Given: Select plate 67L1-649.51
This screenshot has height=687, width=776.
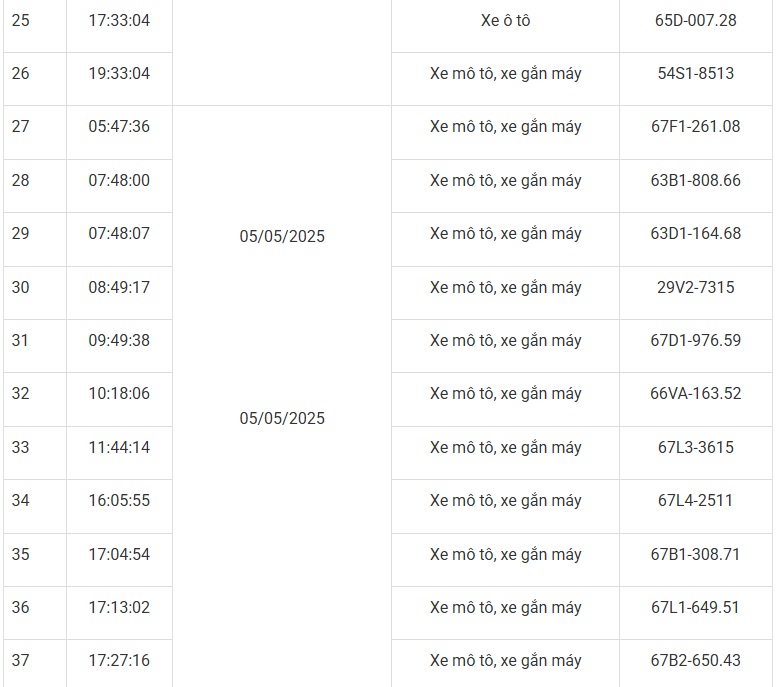Looking at the screenshot, I should (x=695, y=608).
